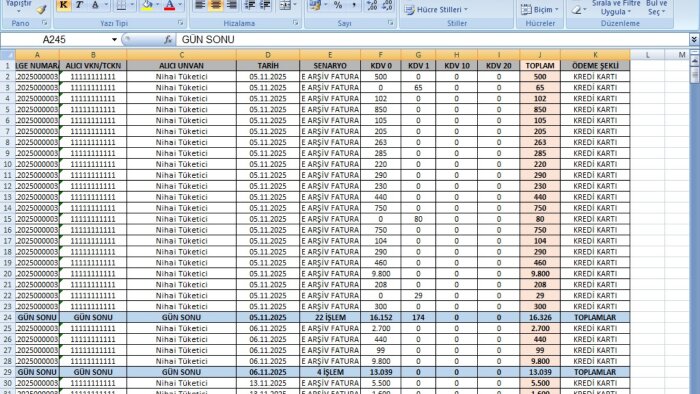Click the ÖDEME ŞEKLİ header cell
700x394 pixels.
tap(595, 66)
